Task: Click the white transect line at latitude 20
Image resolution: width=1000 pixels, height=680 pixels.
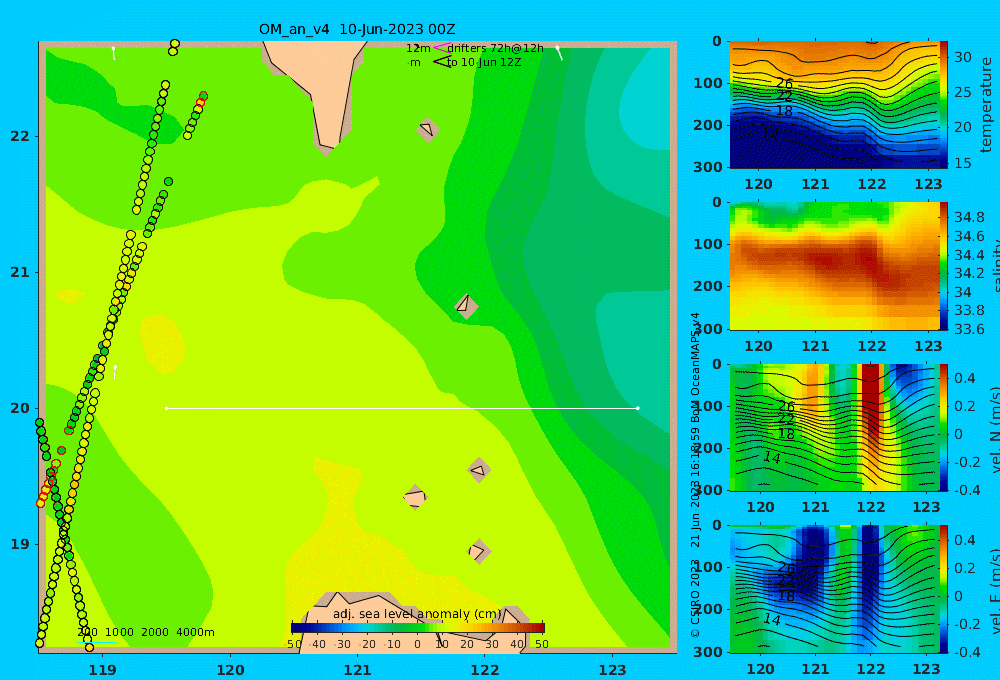Action: [x=402, y=408]
